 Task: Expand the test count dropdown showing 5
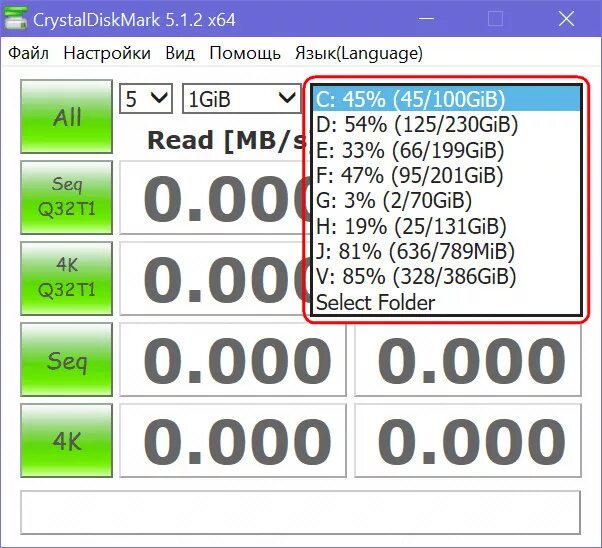(x=146, y=99)
